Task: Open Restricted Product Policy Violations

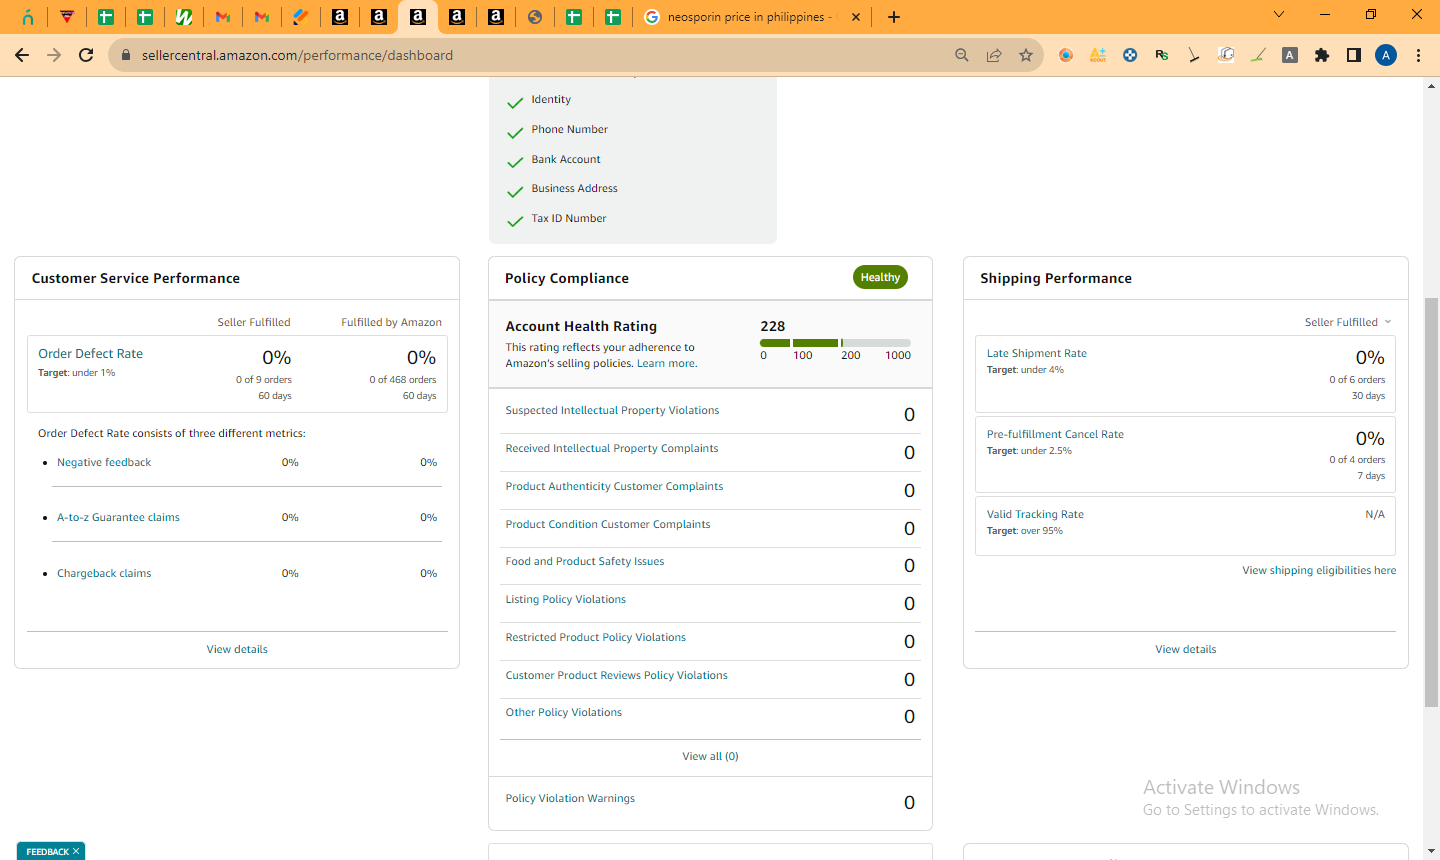Action: tap(596, 637)
